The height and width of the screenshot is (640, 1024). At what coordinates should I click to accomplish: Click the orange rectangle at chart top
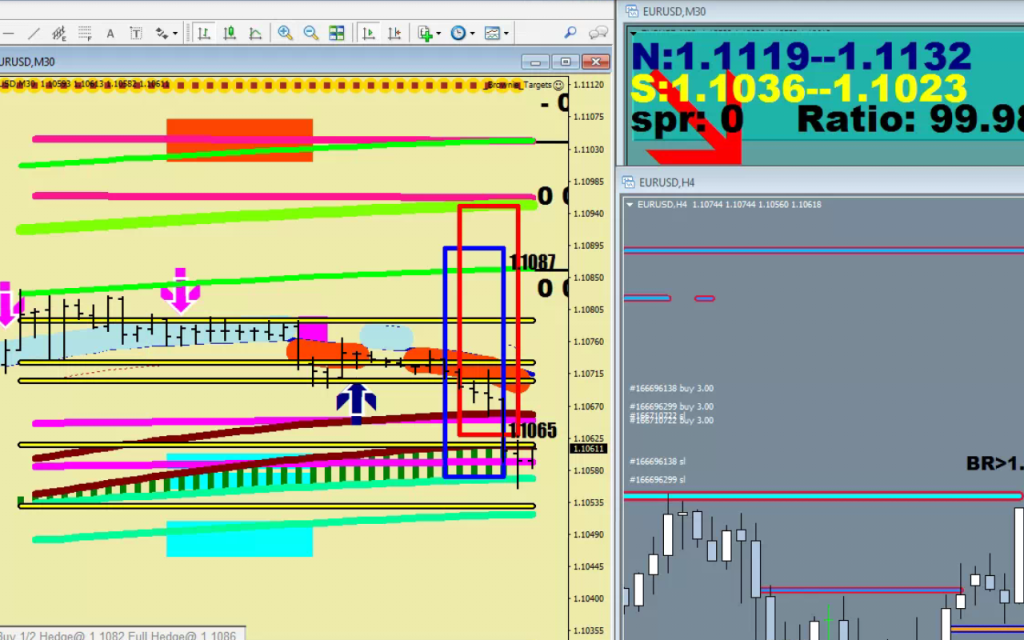(239, 139)
